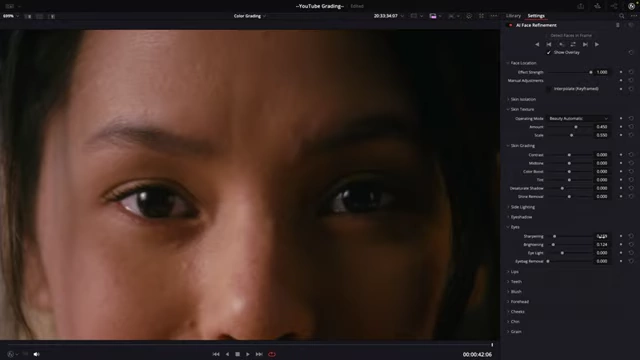Toggle the Show Overlay checkbox
The image size is (640, 360).
coord(549,53)
